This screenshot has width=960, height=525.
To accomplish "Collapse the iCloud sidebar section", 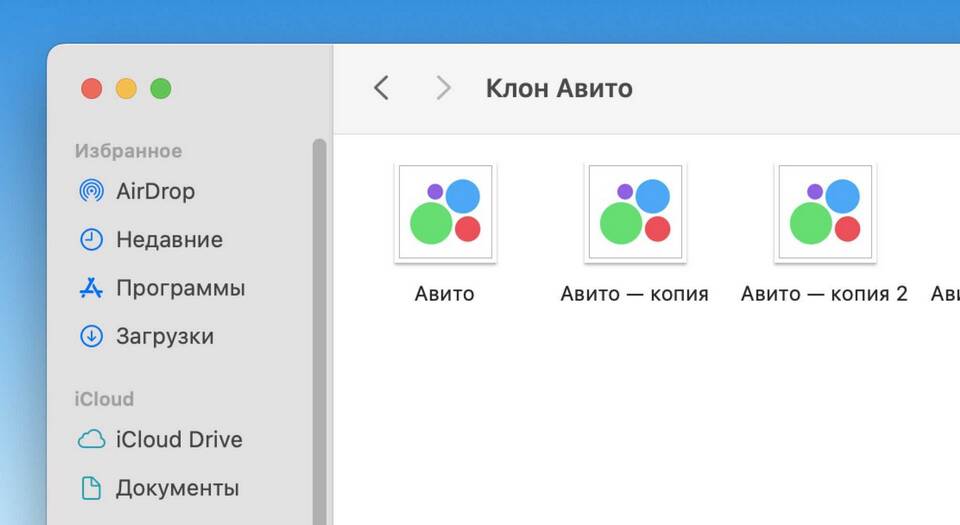I will [104, 399].
